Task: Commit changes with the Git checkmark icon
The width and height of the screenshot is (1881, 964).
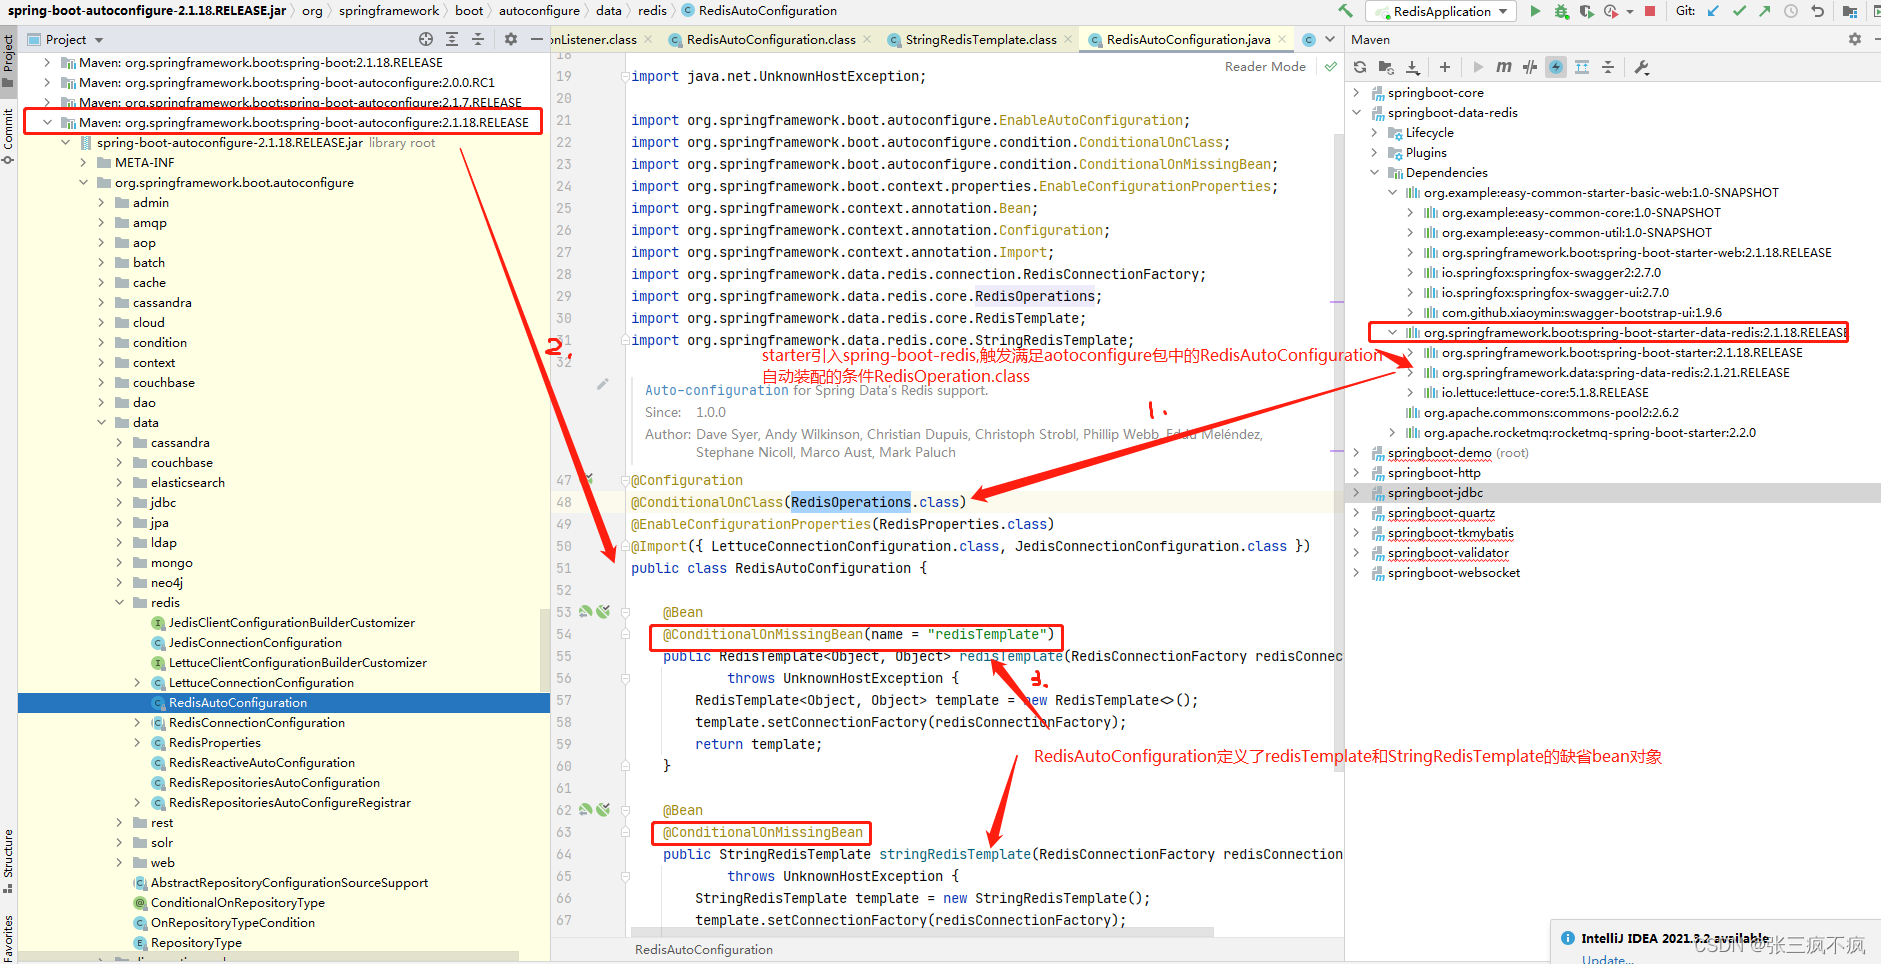Action: click(1739, 11)
